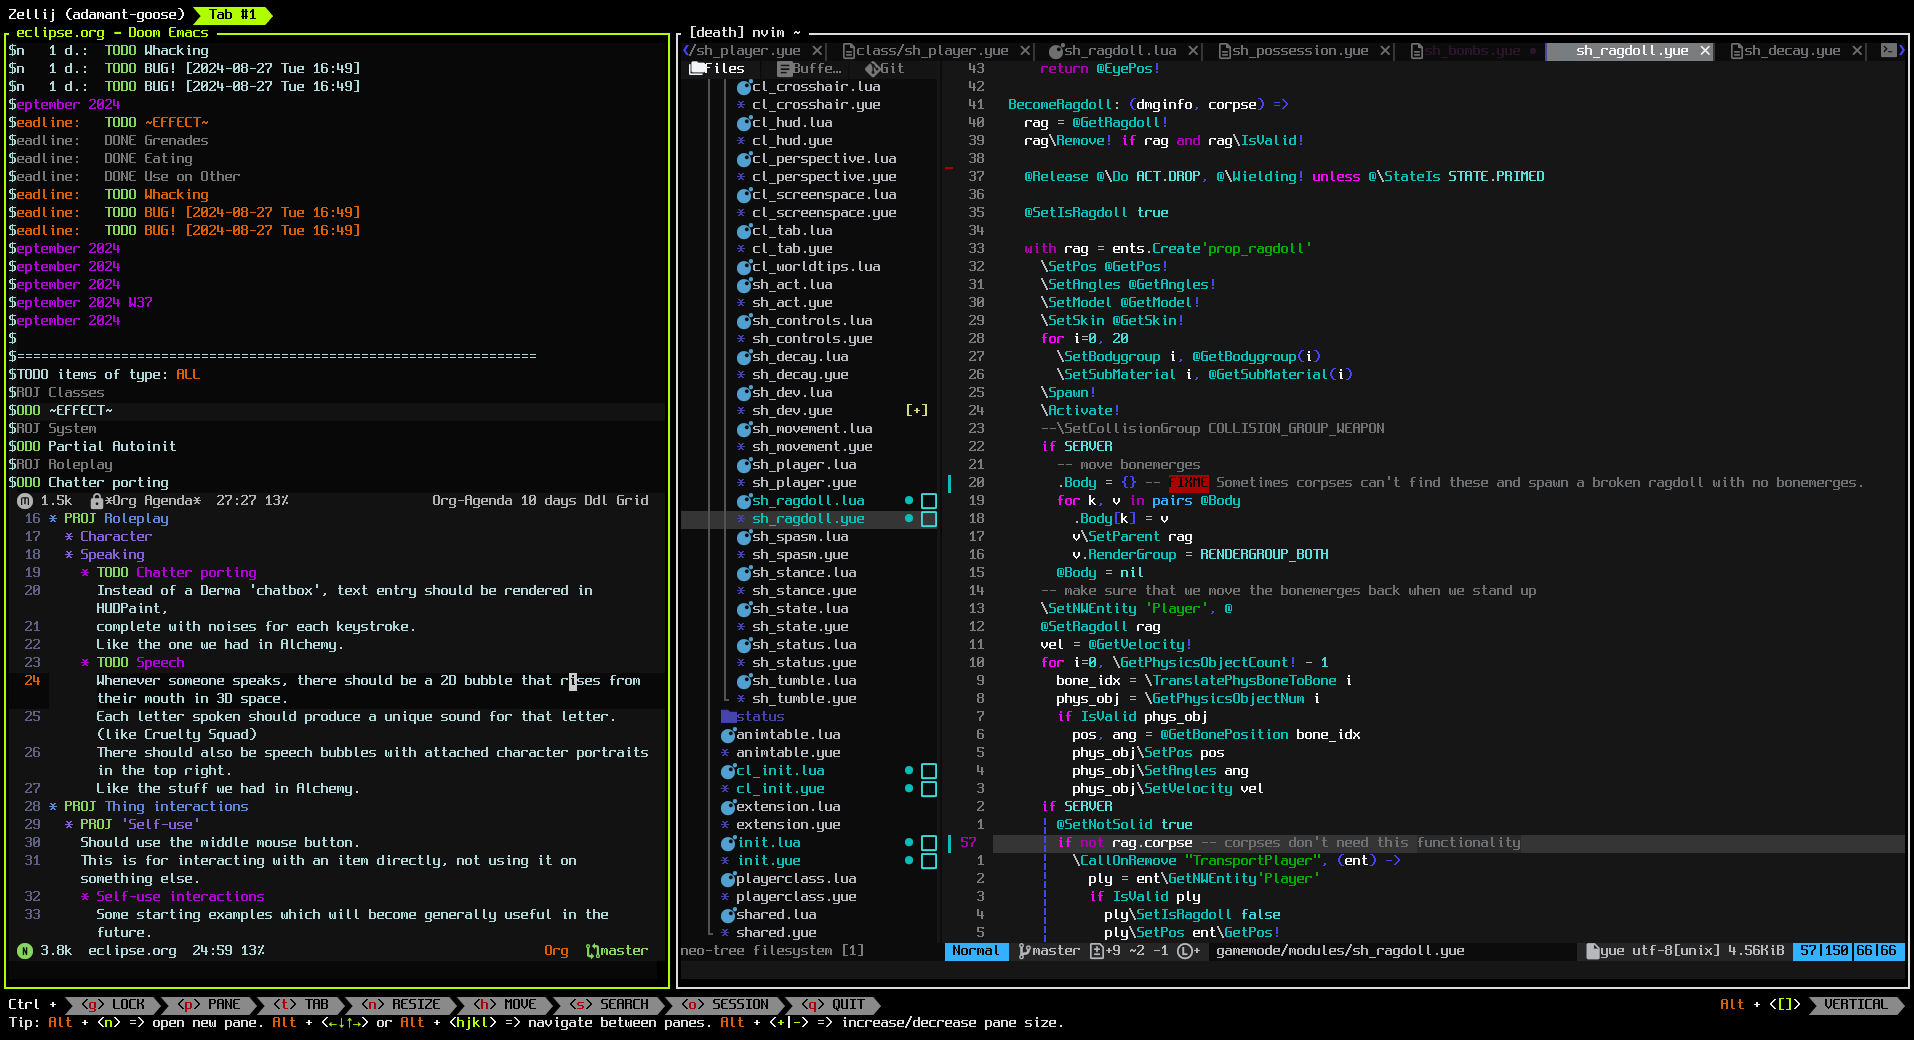Click the Buffers list icon in neo-tree

tap(785, 69)
